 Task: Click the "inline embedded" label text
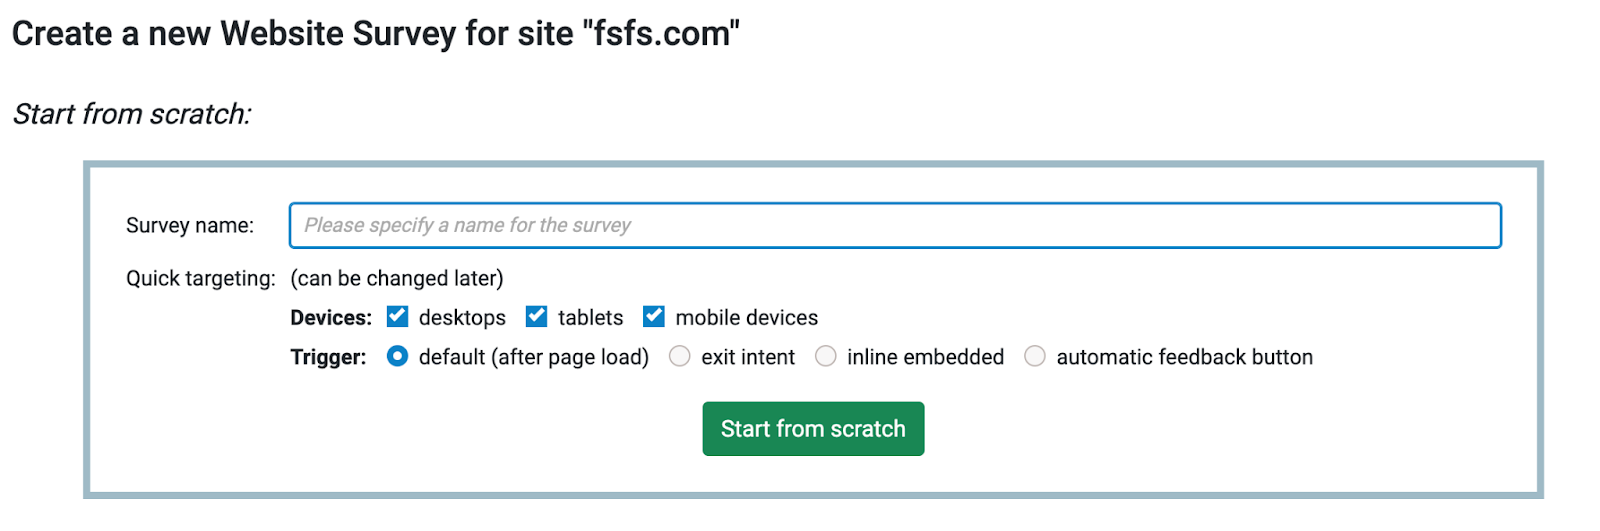point(925,358)
